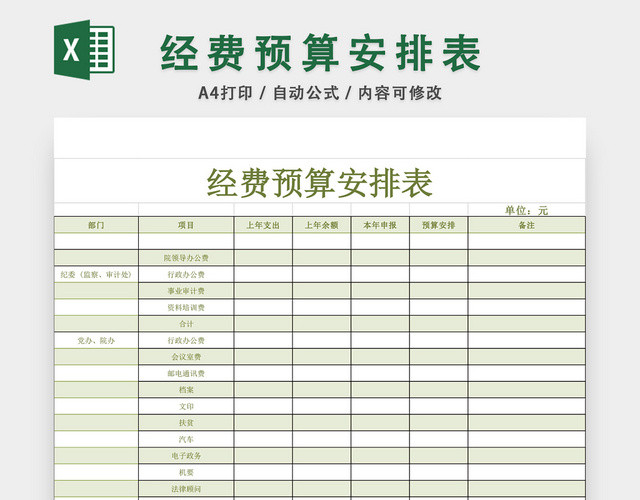Click the 党办、院办 department cell
640x500 pixels.
(96, 340)
